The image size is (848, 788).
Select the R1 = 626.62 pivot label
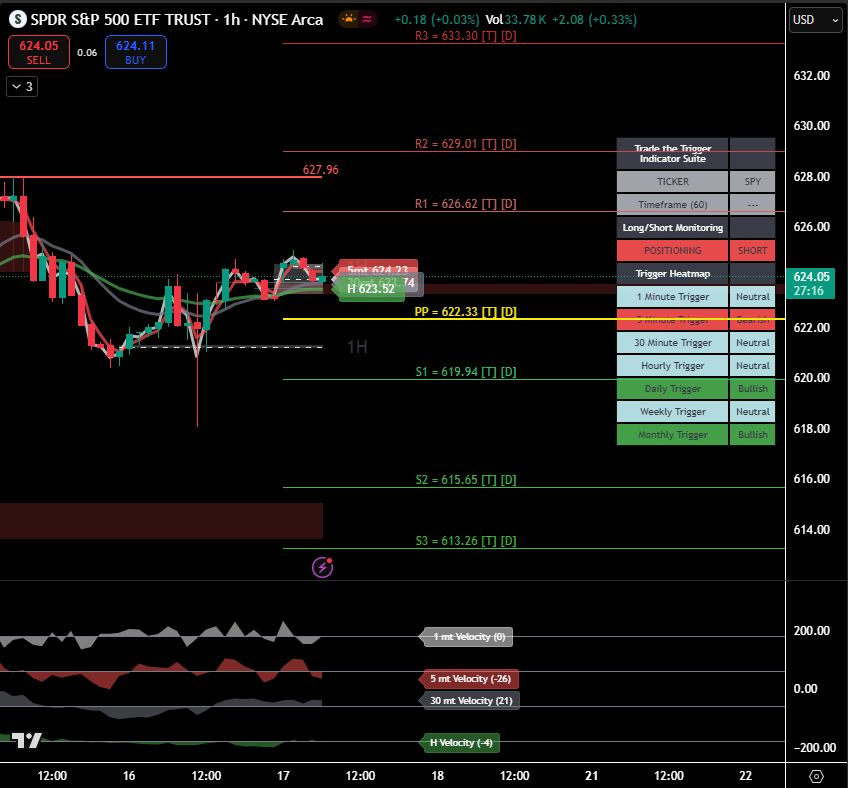pyautogui.click(x=466, y=204)
